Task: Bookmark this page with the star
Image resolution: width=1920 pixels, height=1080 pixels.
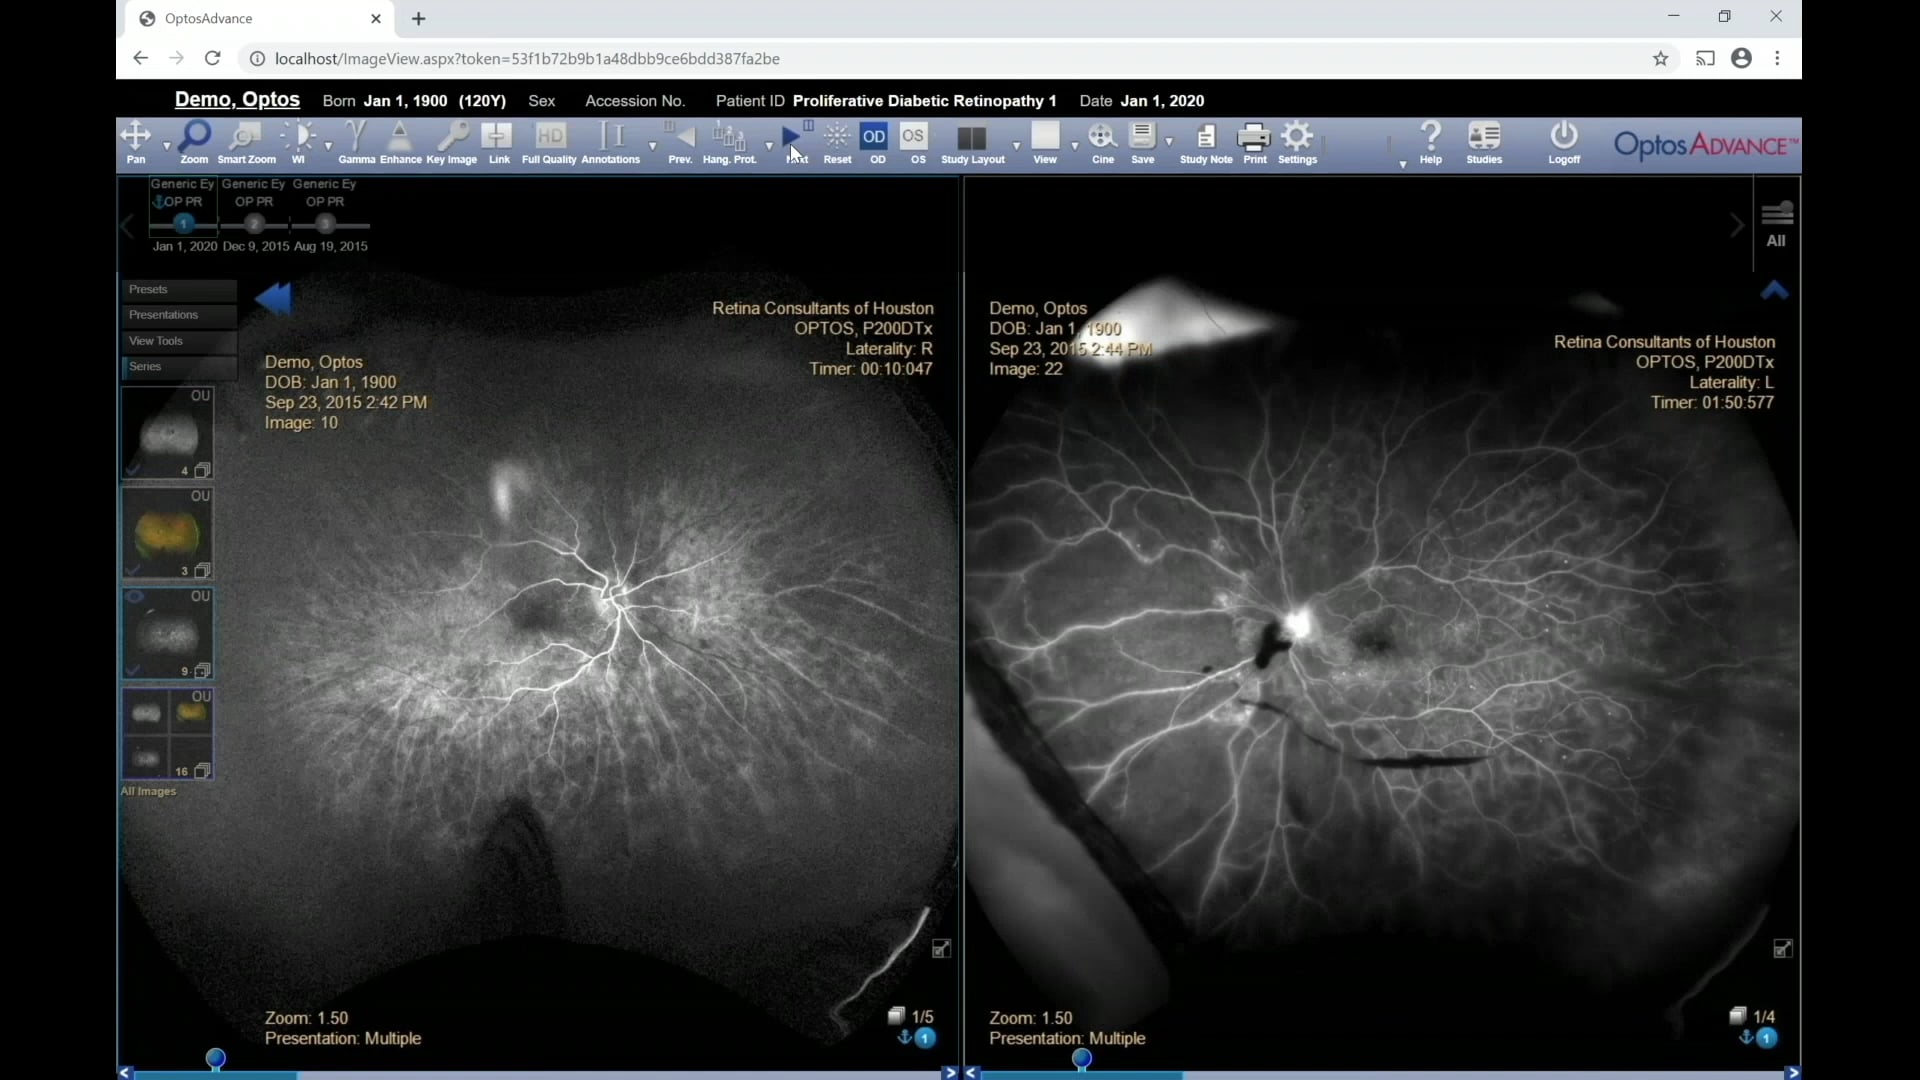Action: pos(1660,59)
